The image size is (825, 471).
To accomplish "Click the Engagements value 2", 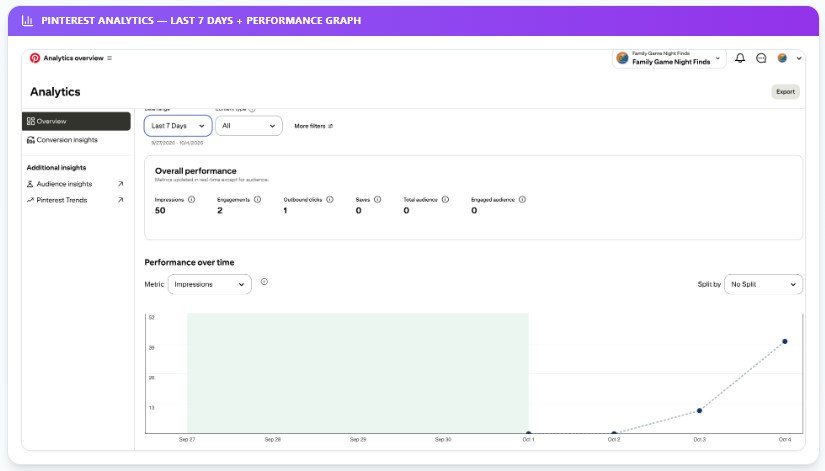I will point(219,211).
